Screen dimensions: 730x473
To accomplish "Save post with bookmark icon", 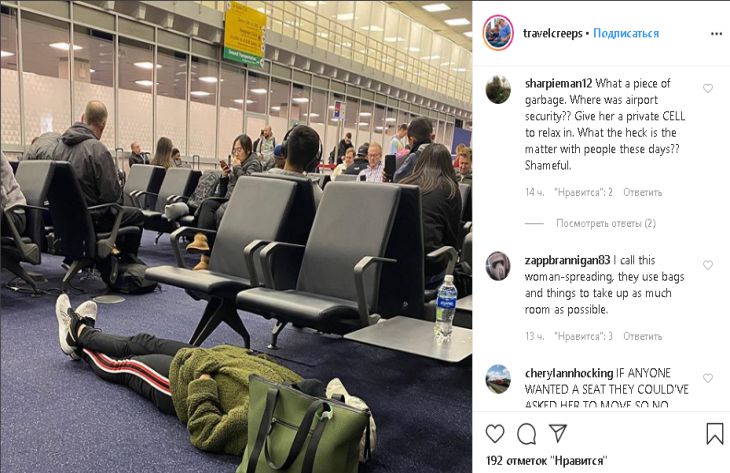I will coord(715,433).
